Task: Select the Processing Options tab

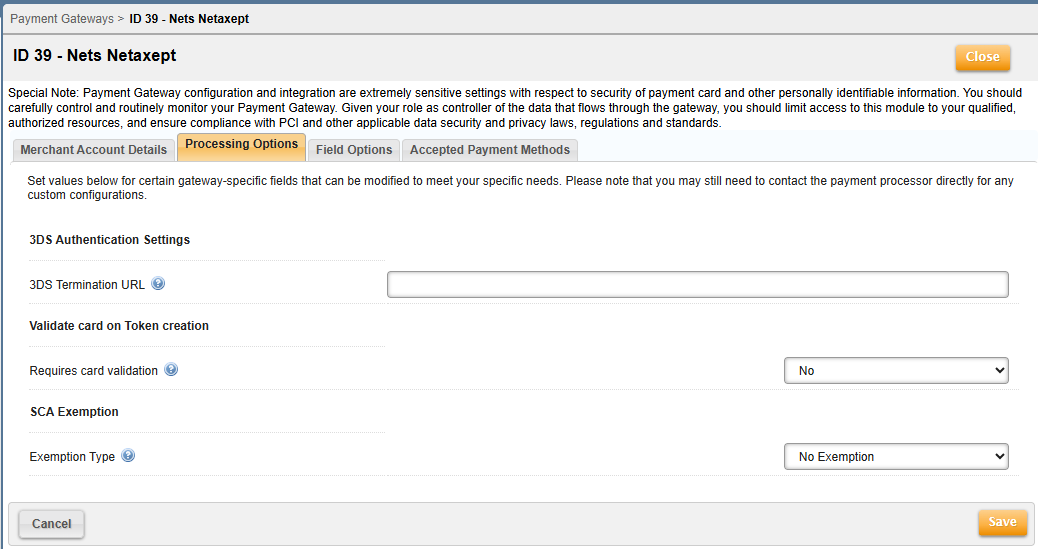Action: click(x=241, y=145)
